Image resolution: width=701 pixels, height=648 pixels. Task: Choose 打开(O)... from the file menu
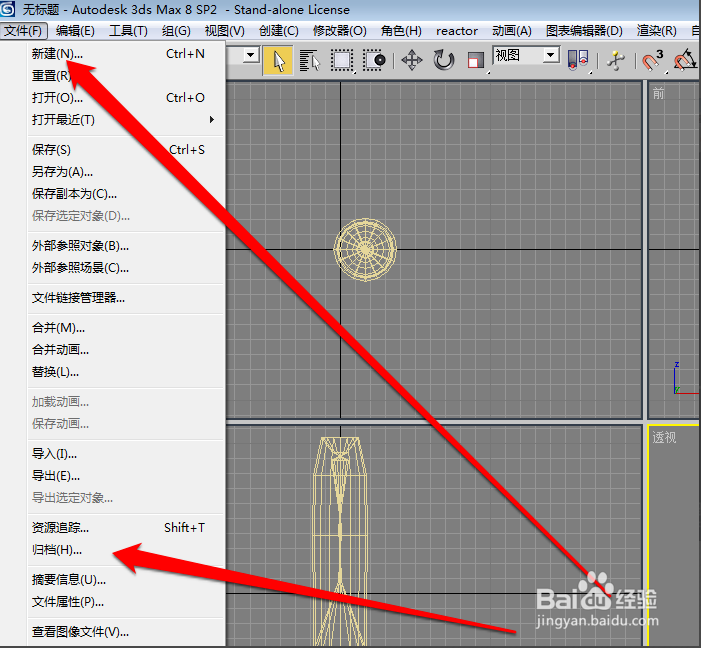126,97
